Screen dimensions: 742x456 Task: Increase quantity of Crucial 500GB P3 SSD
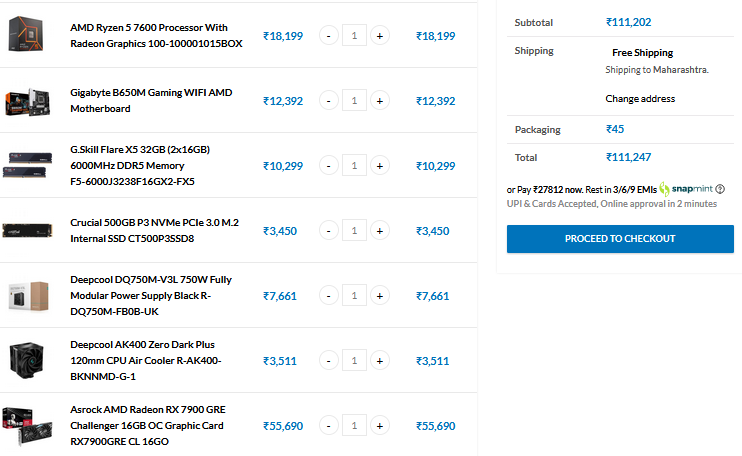click(x=380, y=231)
